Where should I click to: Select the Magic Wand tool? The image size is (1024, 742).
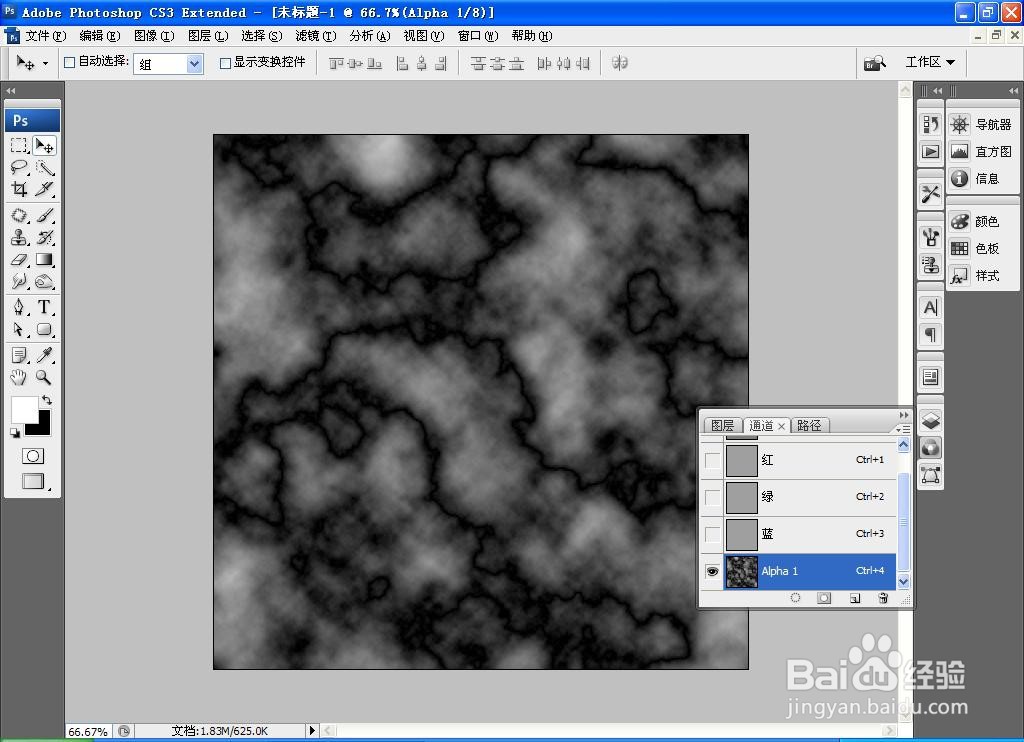point(44,167)
